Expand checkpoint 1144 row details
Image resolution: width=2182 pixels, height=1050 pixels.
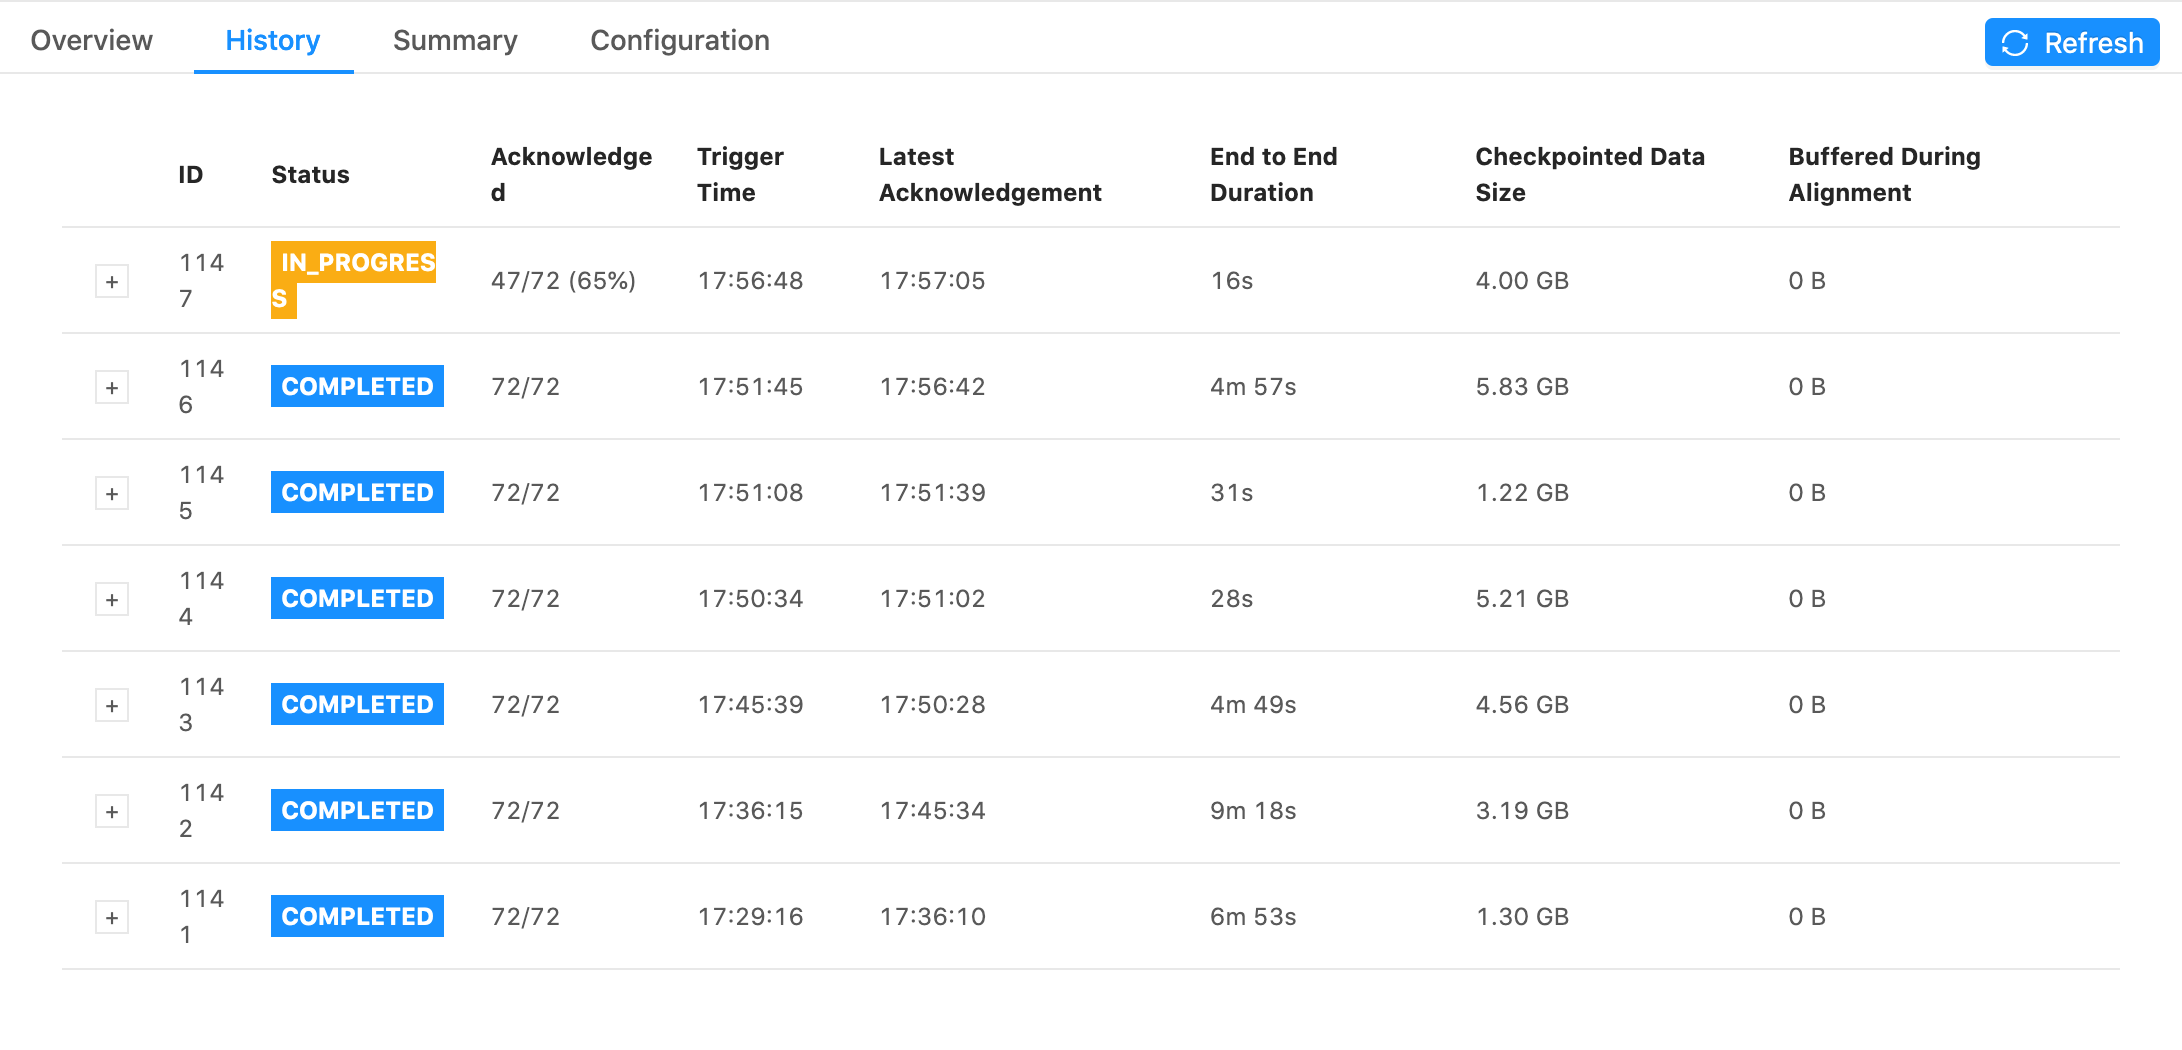click(x=112, y=600)
